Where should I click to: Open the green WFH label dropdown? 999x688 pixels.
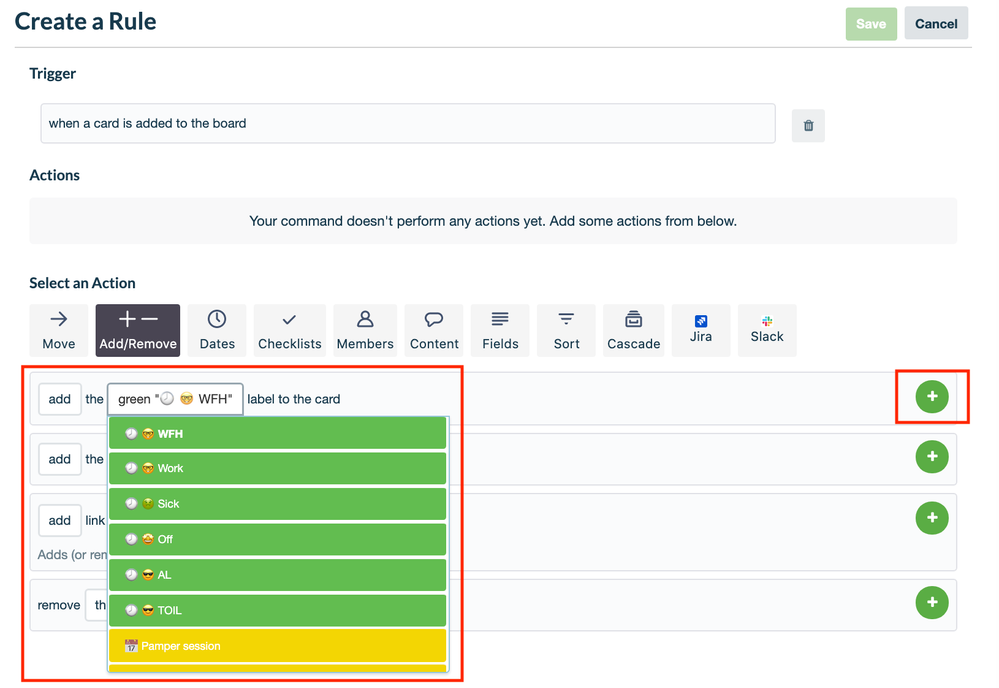pos(175,399)
